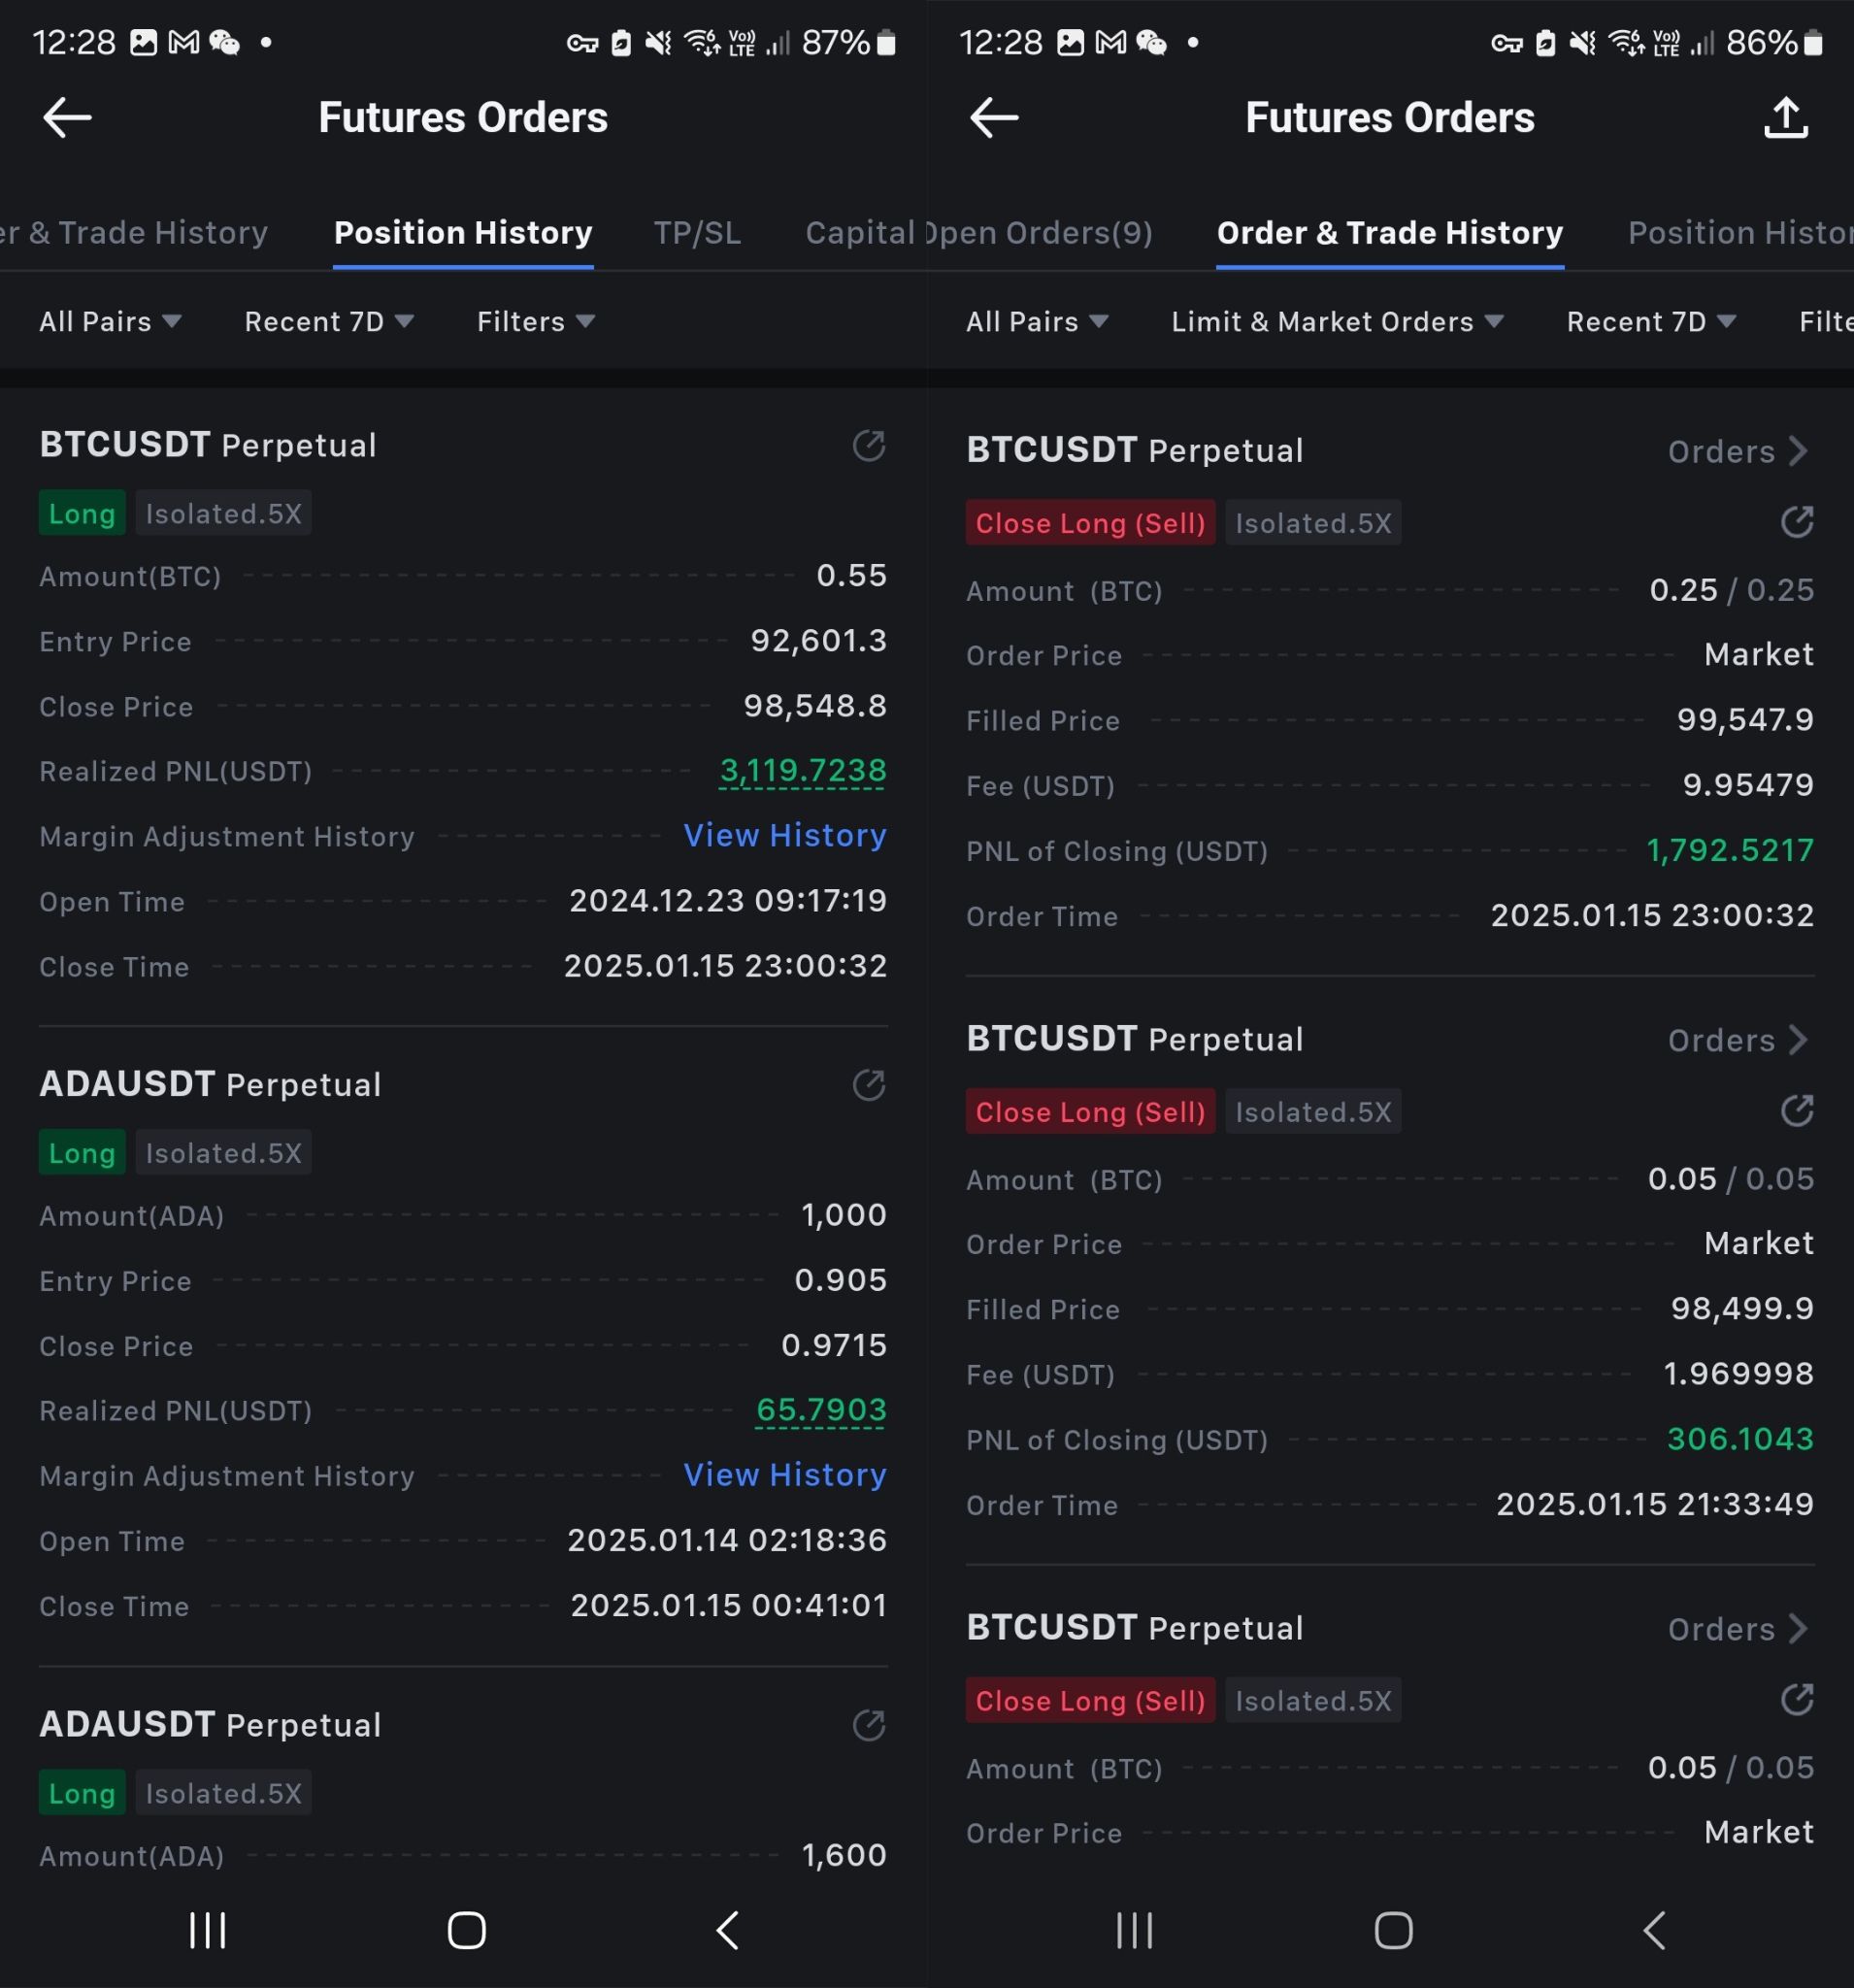This screenshot has height=1988, width=1854.
Task: Share the order with filled price 98,499.9
Action: point(1797,1111)
